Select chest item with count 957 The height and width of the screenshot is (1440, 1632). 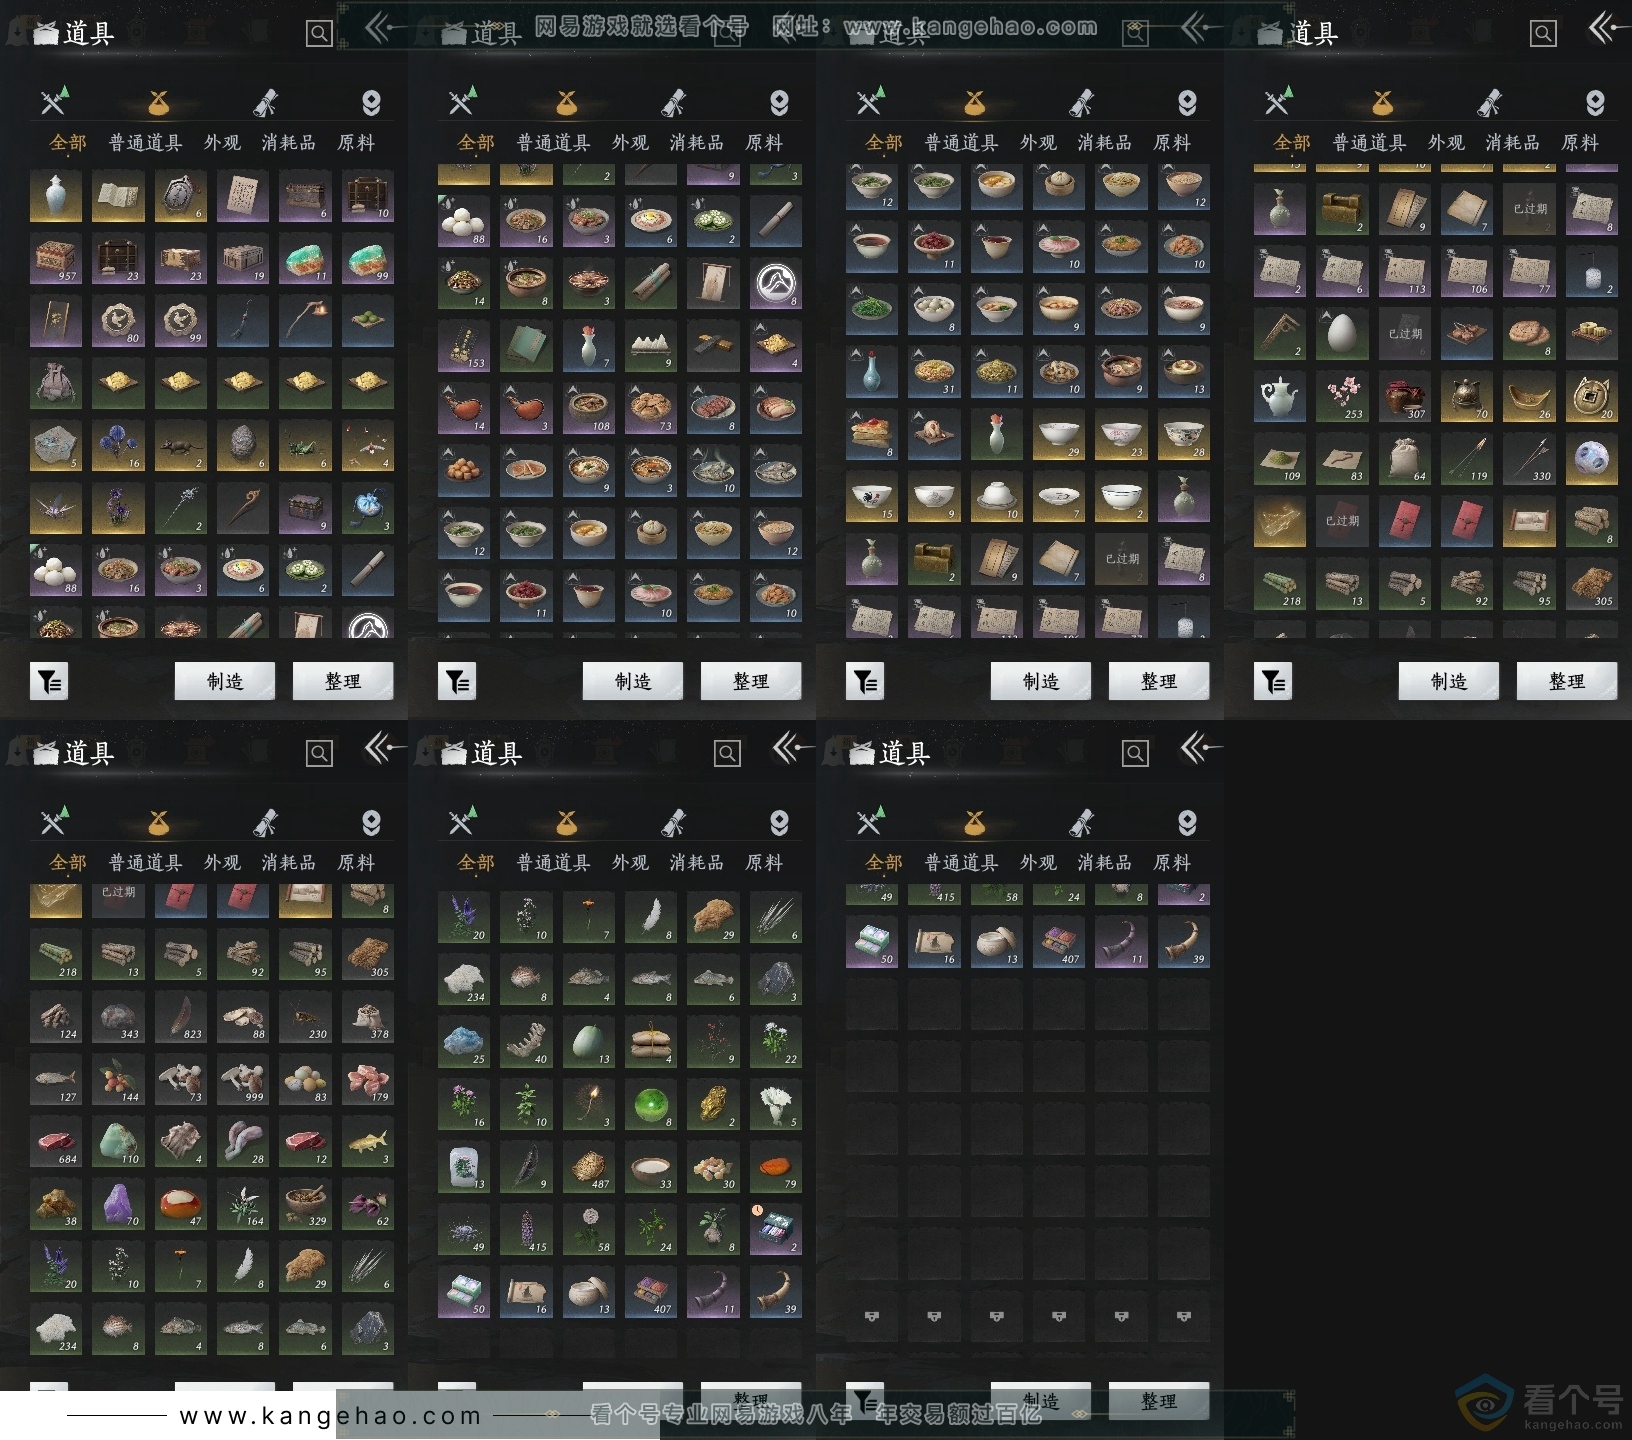pos(56,259)
